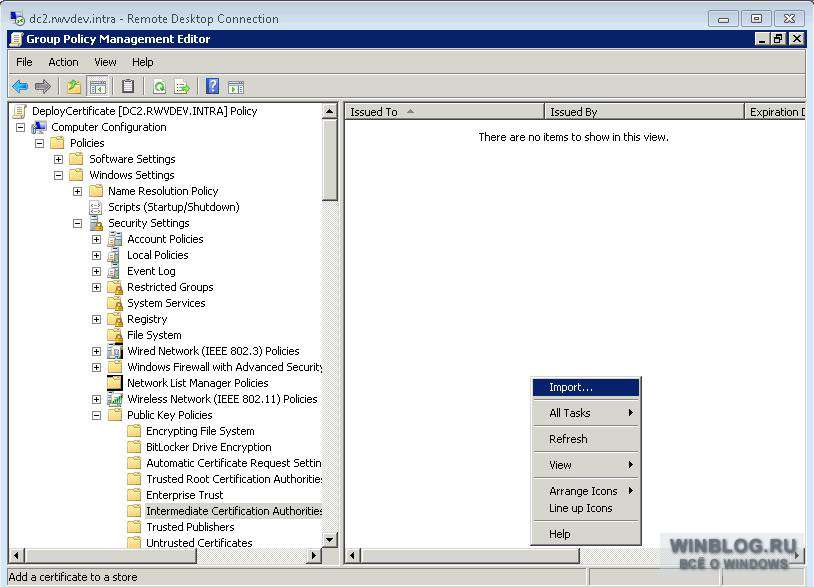Expand Windows Firewall with Advanced Security node
Viewport: 814px width, 587px height.
(97, 367)
